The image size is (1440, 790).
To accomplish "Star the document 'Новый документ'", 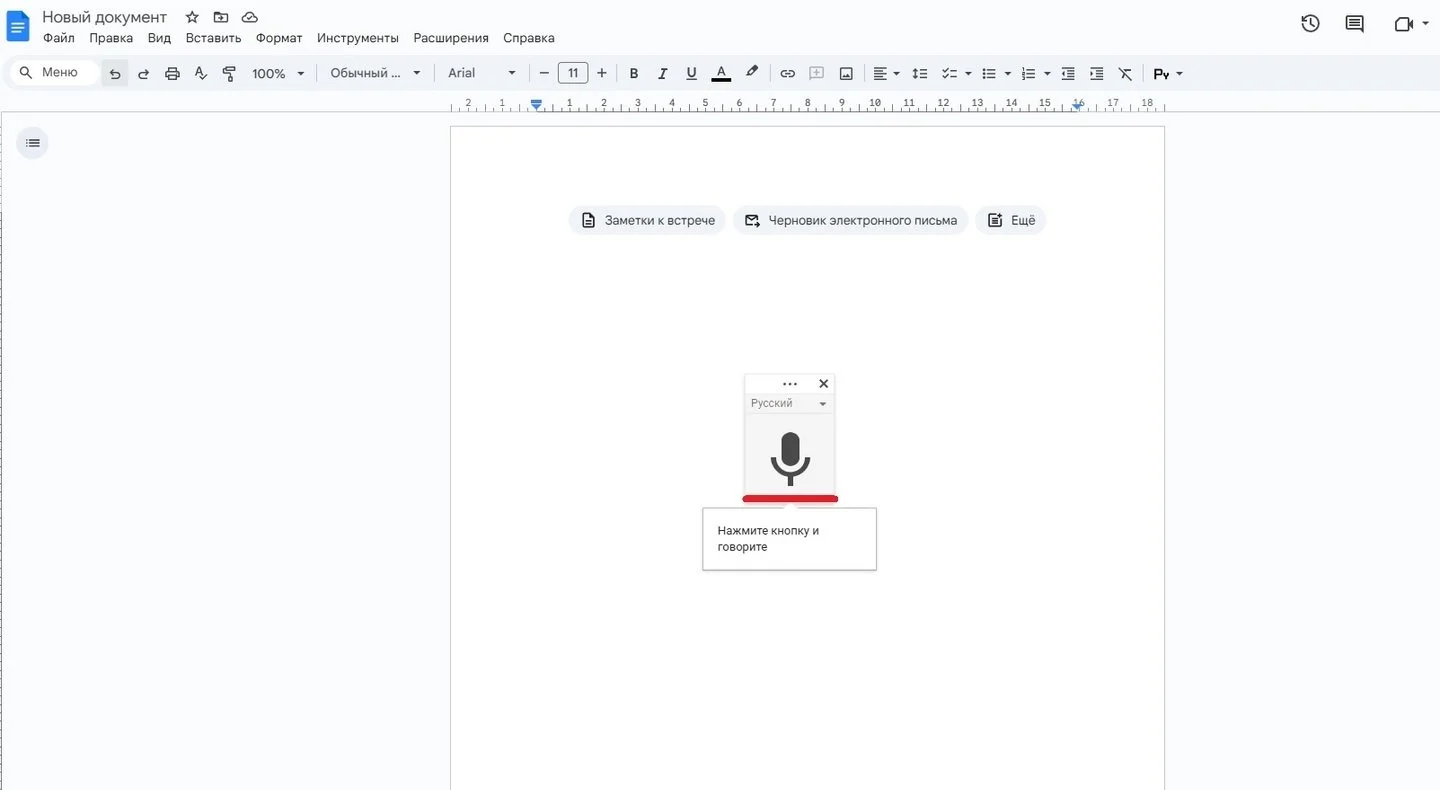I will coord(192,17).
